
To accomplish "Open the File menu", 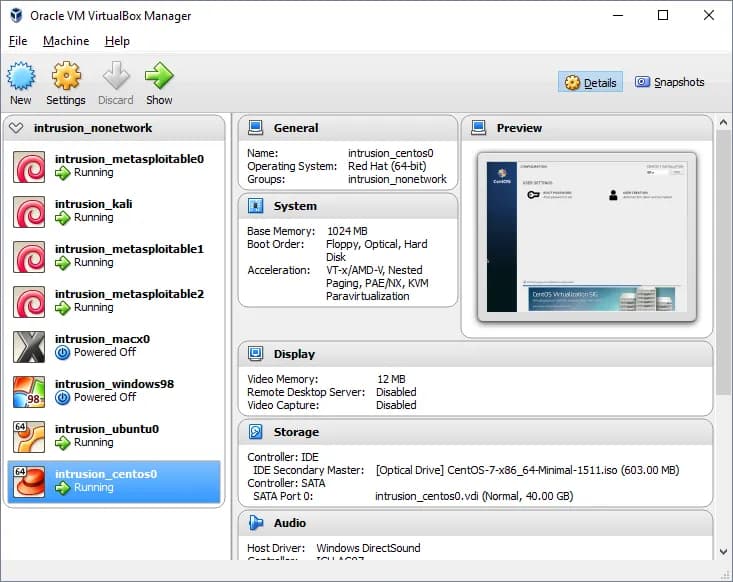I will 18,41.
